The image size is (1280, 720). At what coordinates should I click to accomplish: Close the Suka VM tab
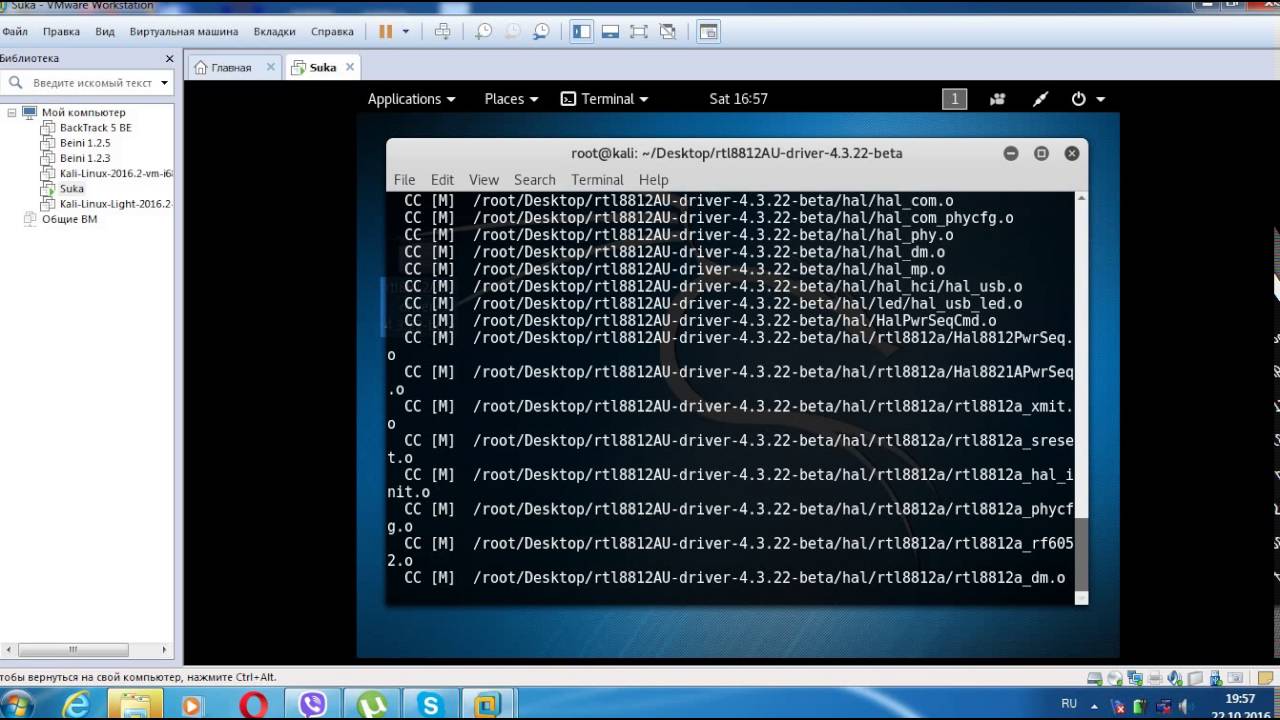pyautogui.click(x=349, y=67)
